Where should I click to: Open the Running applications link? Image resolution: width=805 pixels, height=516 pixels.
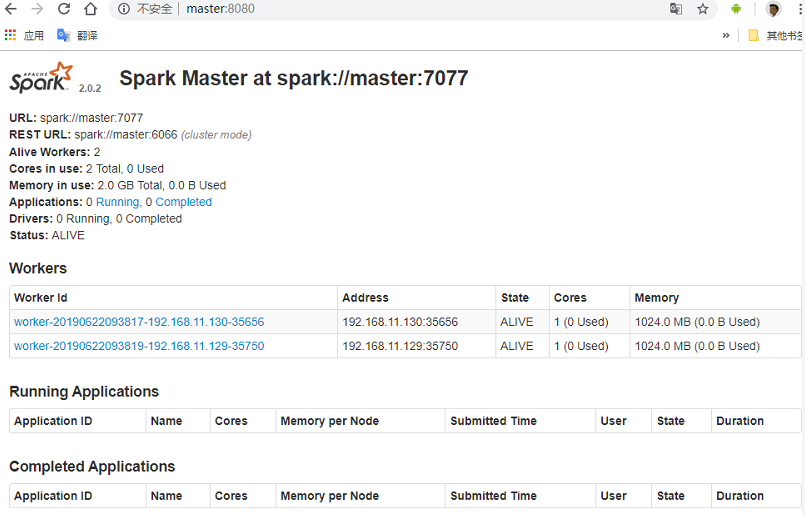[x=118, y=202]
